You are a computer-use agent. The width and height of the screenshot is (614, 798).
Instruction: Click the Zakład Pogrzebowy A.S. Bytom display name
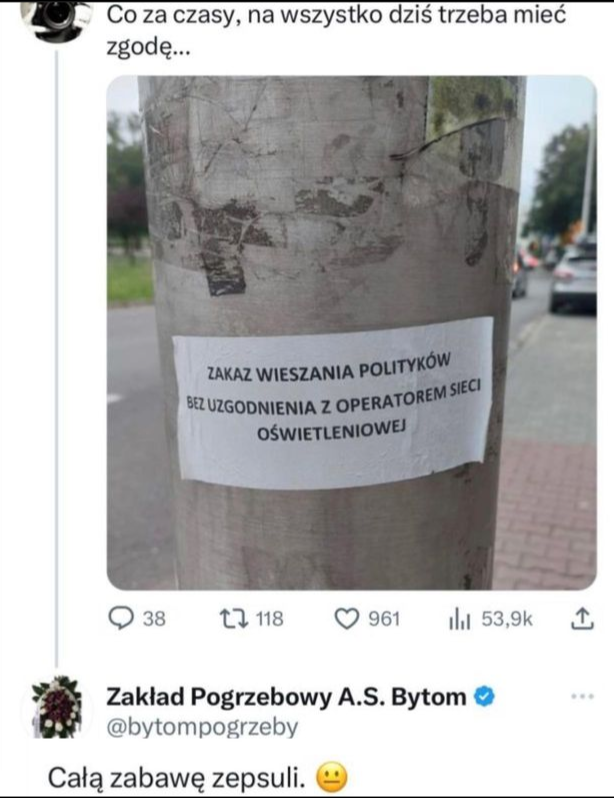286,697
